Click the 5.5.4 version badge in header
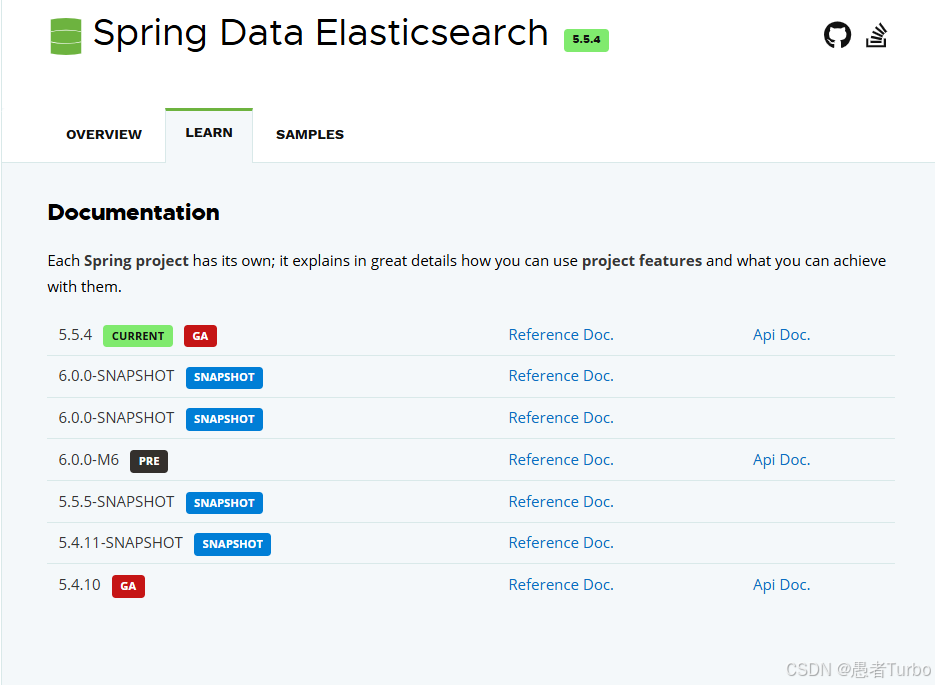Viewport: 935px width, 685px height. click(x=586, y=40)
